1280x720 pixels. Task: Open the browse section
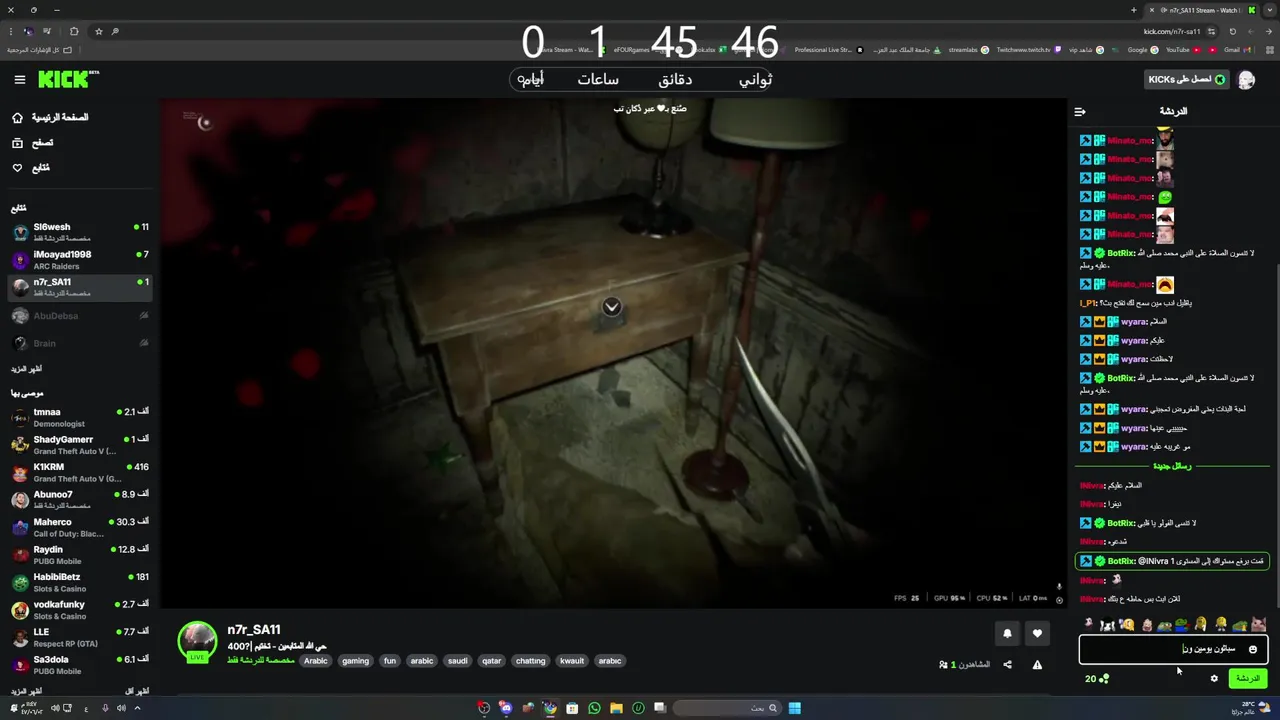(32, 143)
